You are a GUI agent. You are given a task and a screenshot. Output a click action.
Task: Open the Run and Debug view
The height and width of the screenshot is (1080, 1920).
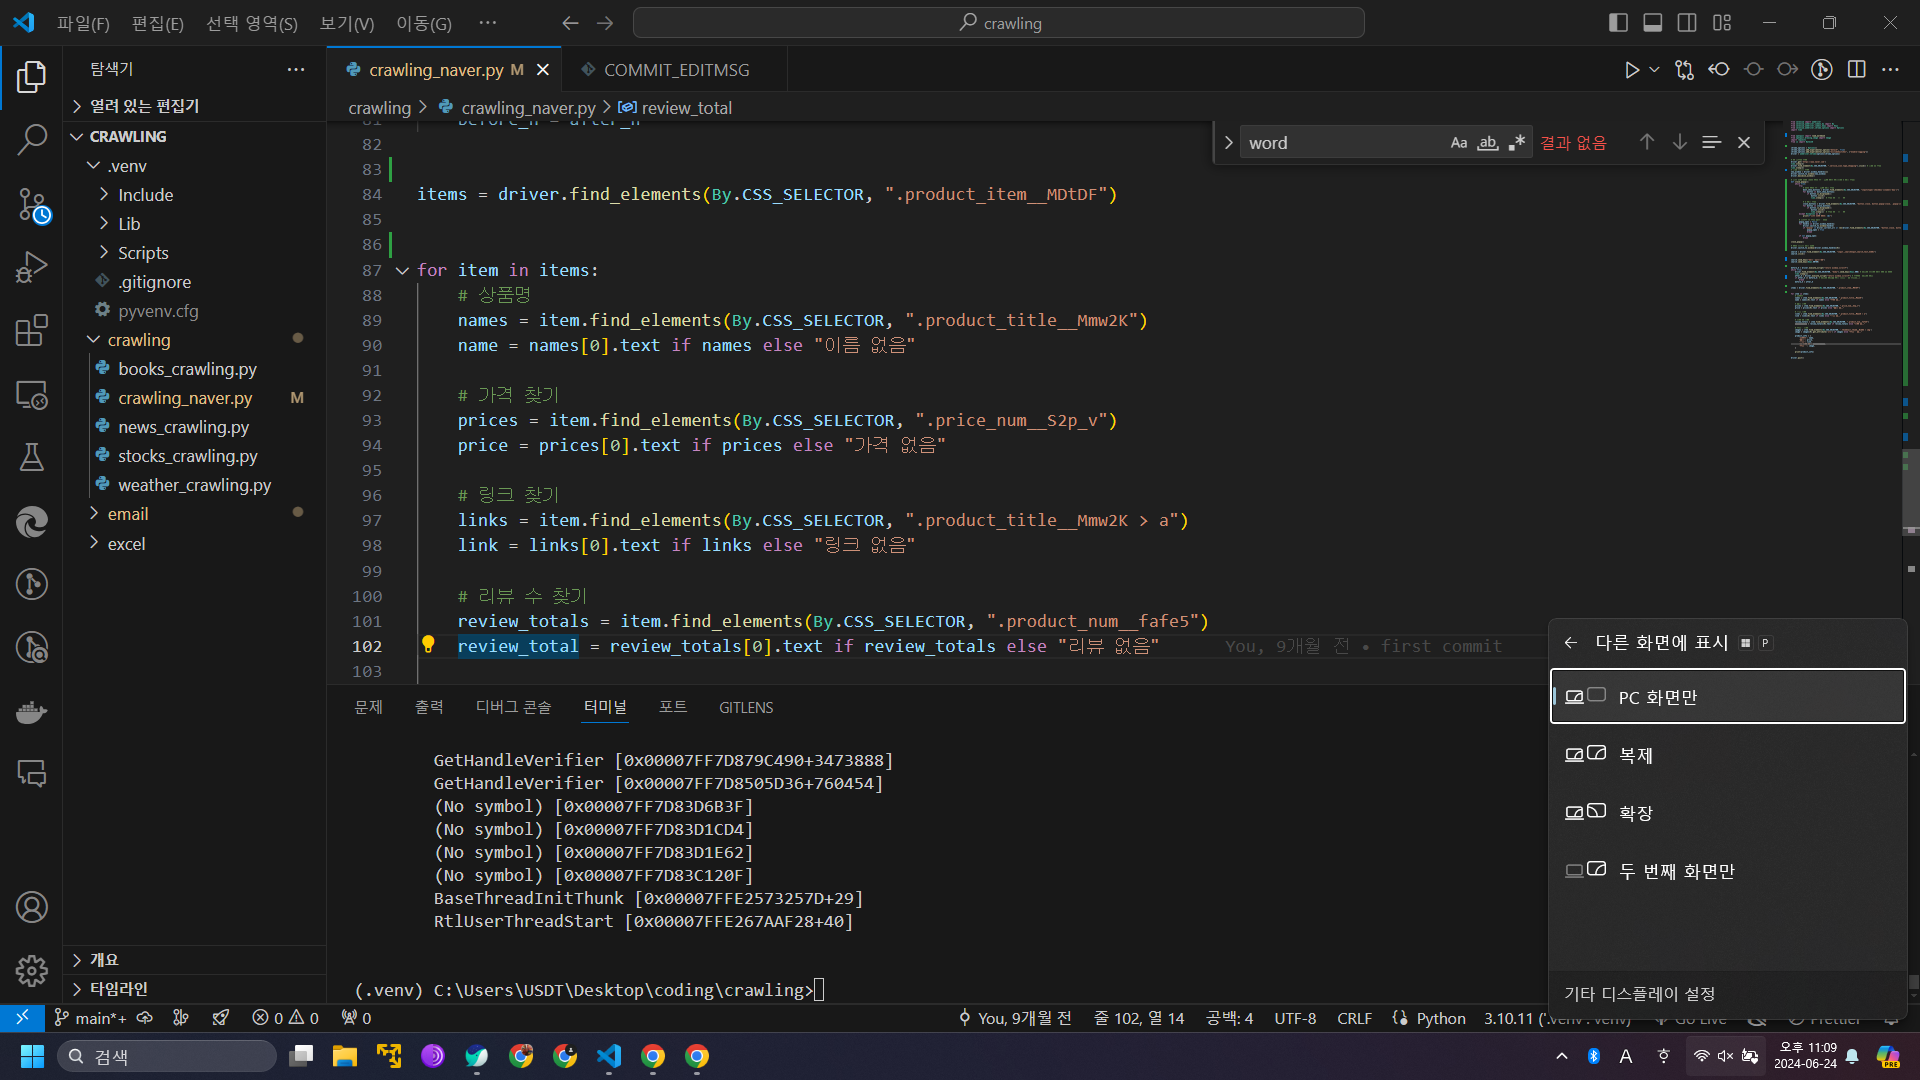[31, 267]
